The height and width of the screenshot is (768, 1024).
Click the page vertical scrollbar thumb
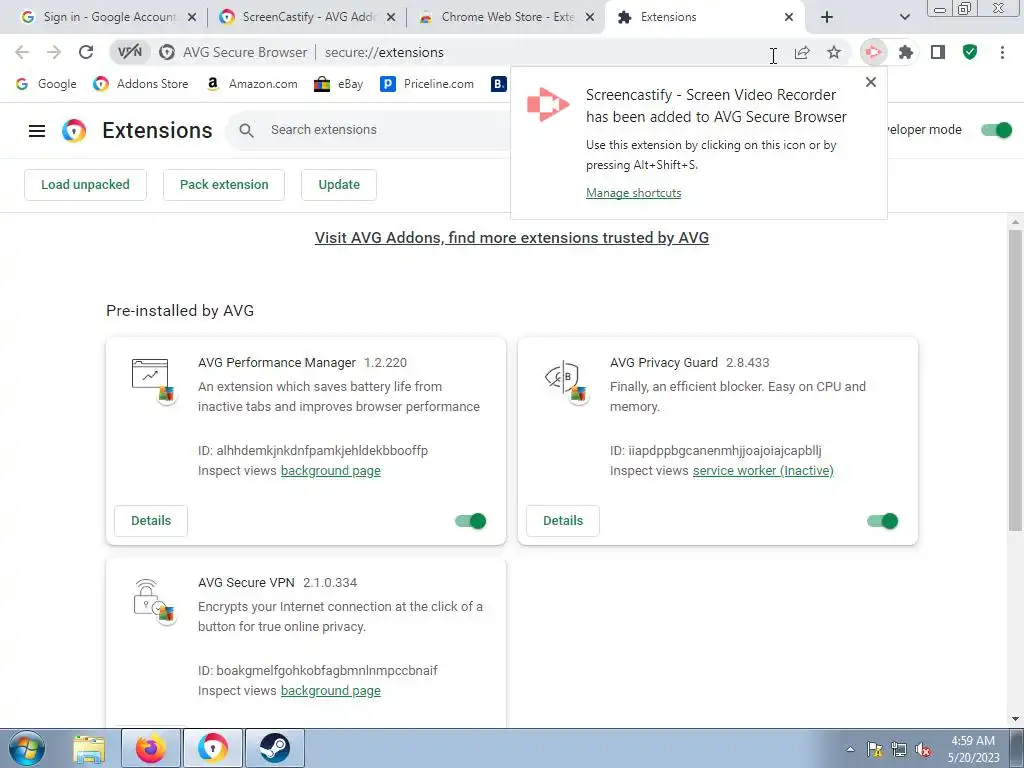(x=1015, y=379)
